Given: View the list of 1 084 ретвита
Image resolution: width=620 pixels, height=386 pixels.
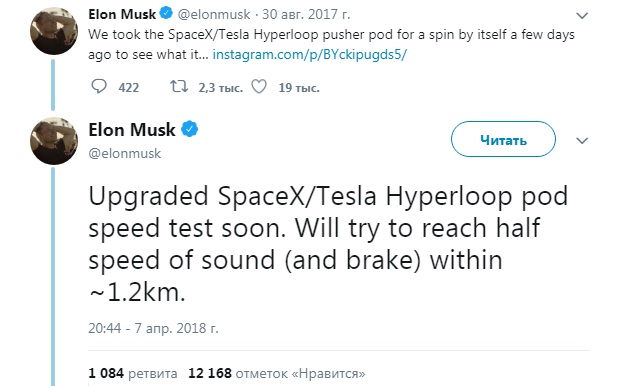Looking at the screenshot, I should point(133,373).
